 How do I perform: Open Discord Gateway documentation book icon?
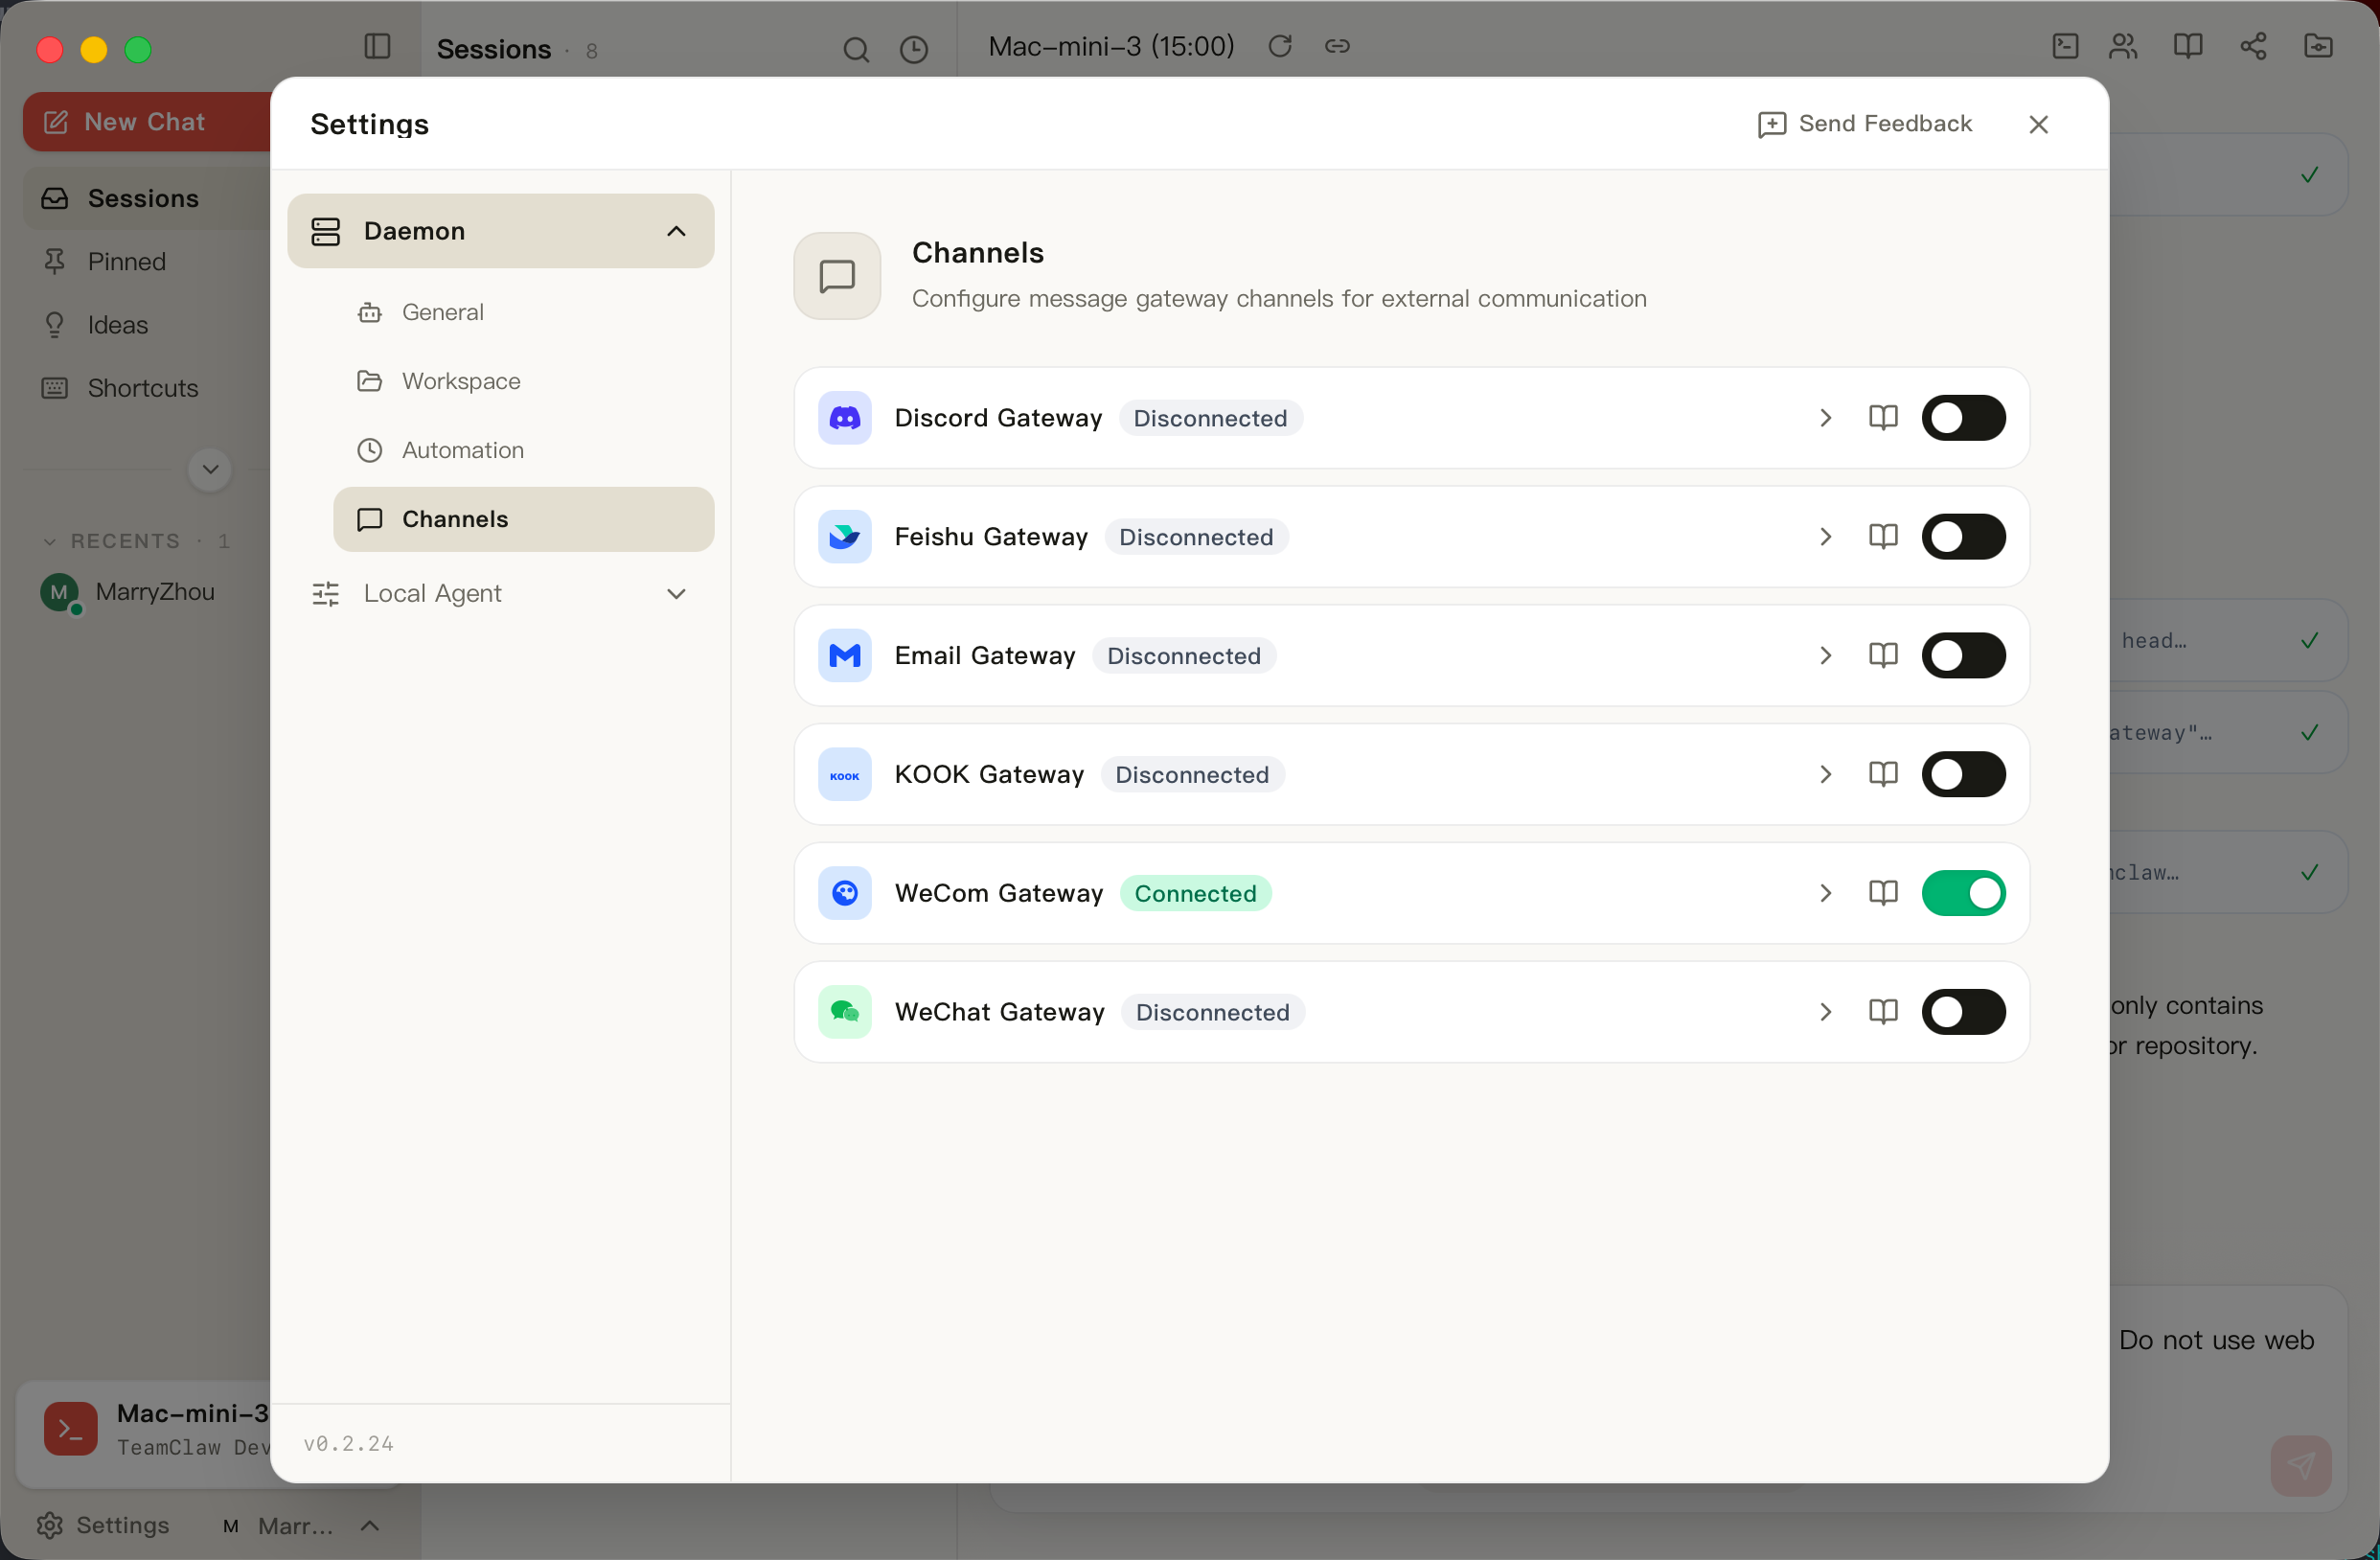[1883, 418]
